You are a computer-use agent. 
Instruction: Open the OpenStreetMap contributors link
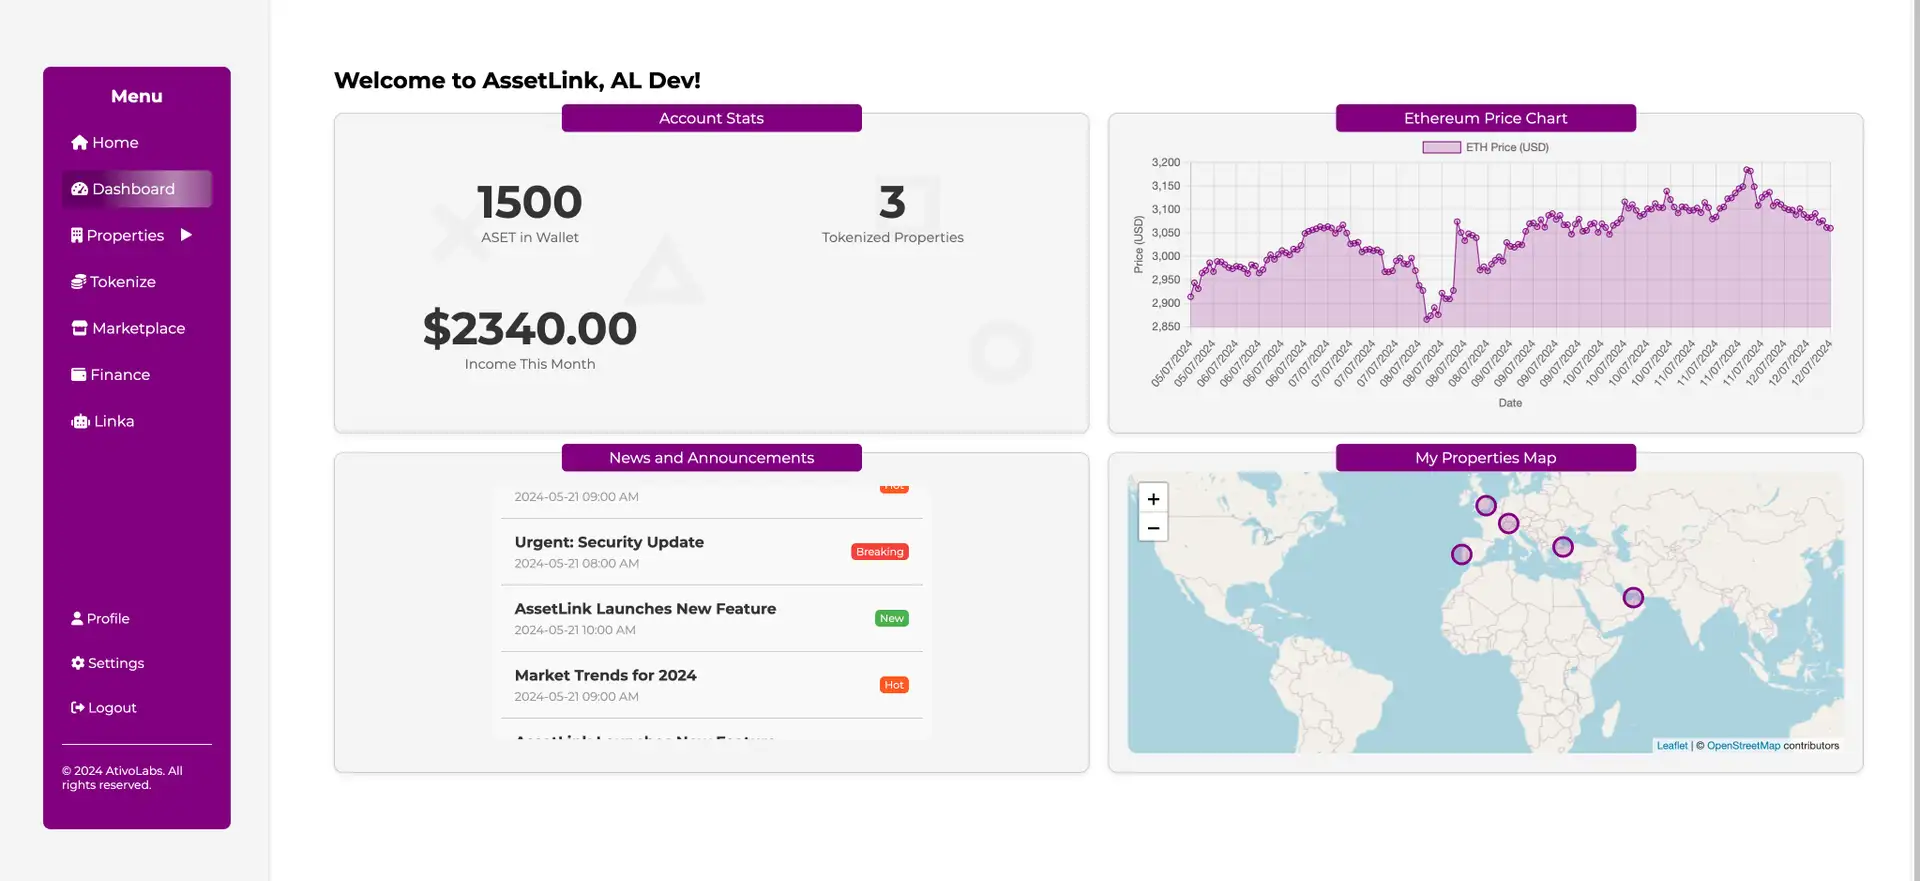point(1743,746)
